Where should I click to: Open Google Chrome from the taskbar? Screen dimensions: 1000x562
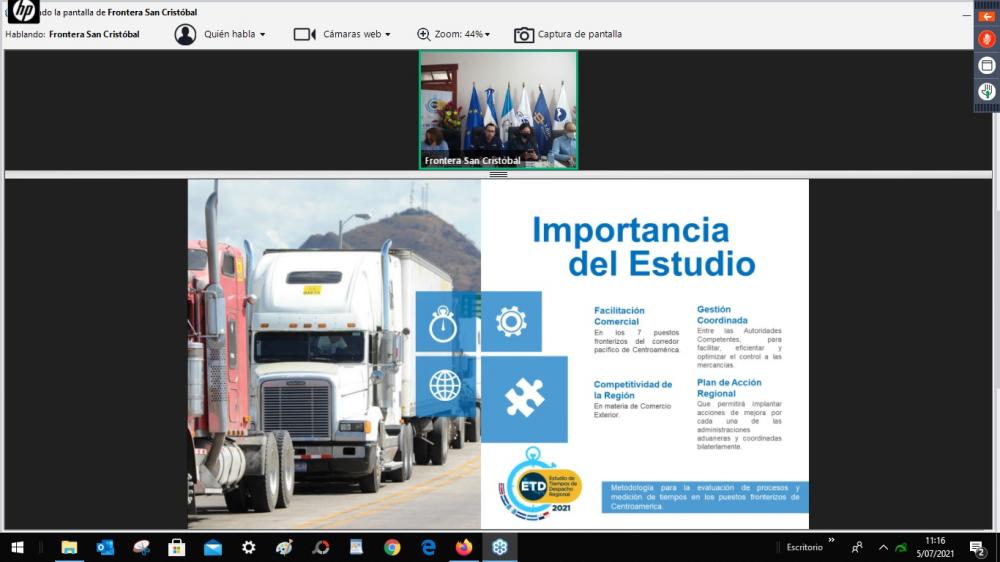[392, 547]
